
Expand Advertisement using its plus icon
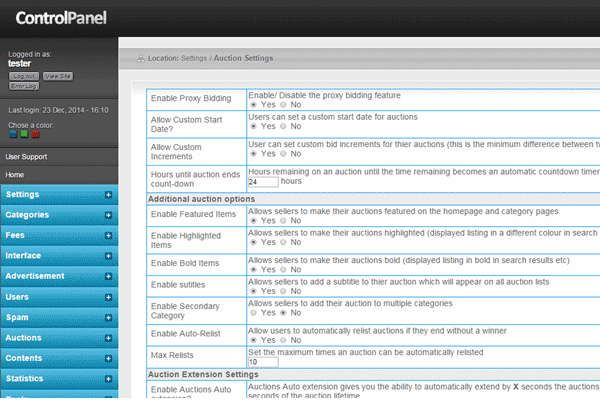click(x=108, y=276)
